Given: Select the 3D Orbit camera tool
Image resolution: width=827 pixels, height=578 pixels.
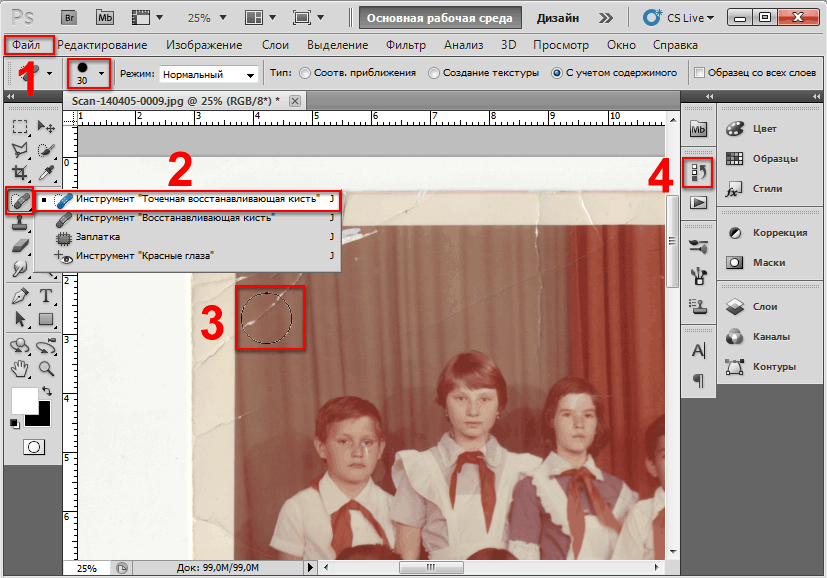Looking at the screenshot, I should coord(46,346).
